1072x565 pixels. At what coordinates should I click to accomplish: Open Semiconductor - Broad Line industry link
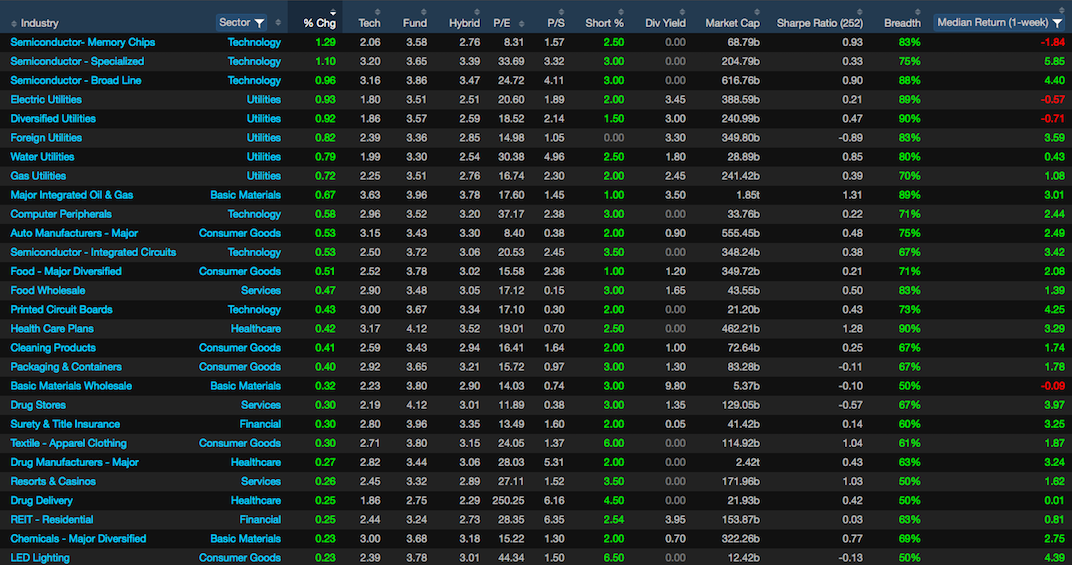pos(76,81)
